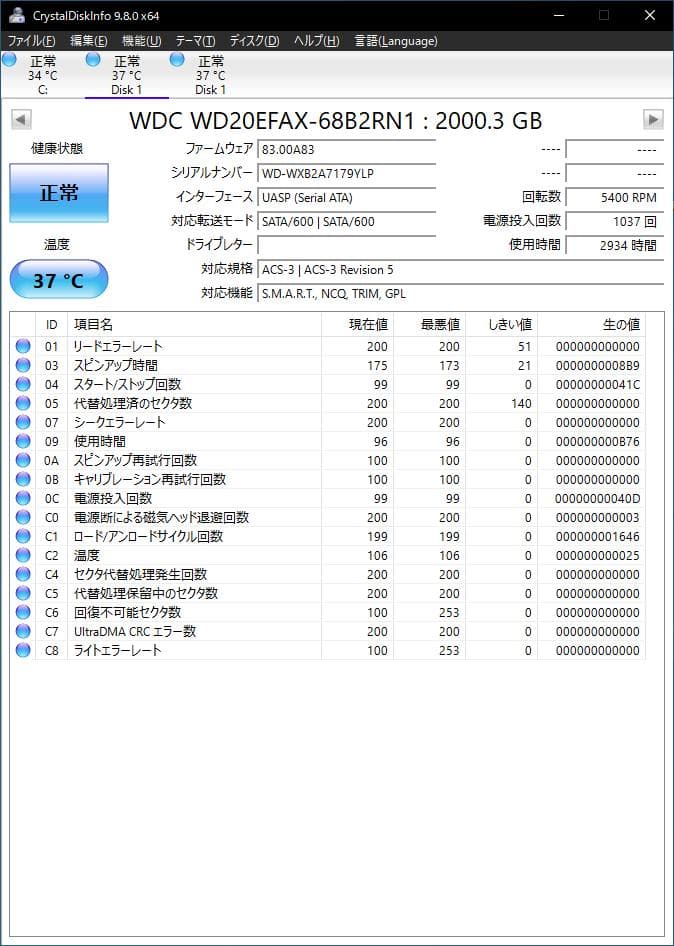Click the CrystalDiskInfo app icon in title bar
This screenshot has width=674, height=946.
(x=17, y=15)
